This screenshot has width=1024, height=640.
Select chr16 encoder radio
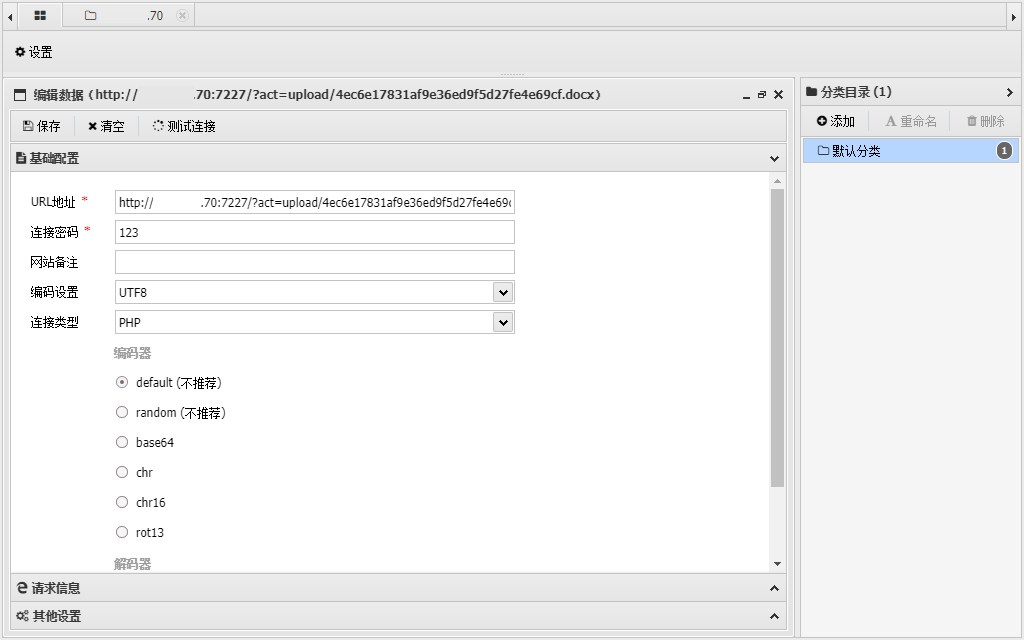[x=121, y=502]
